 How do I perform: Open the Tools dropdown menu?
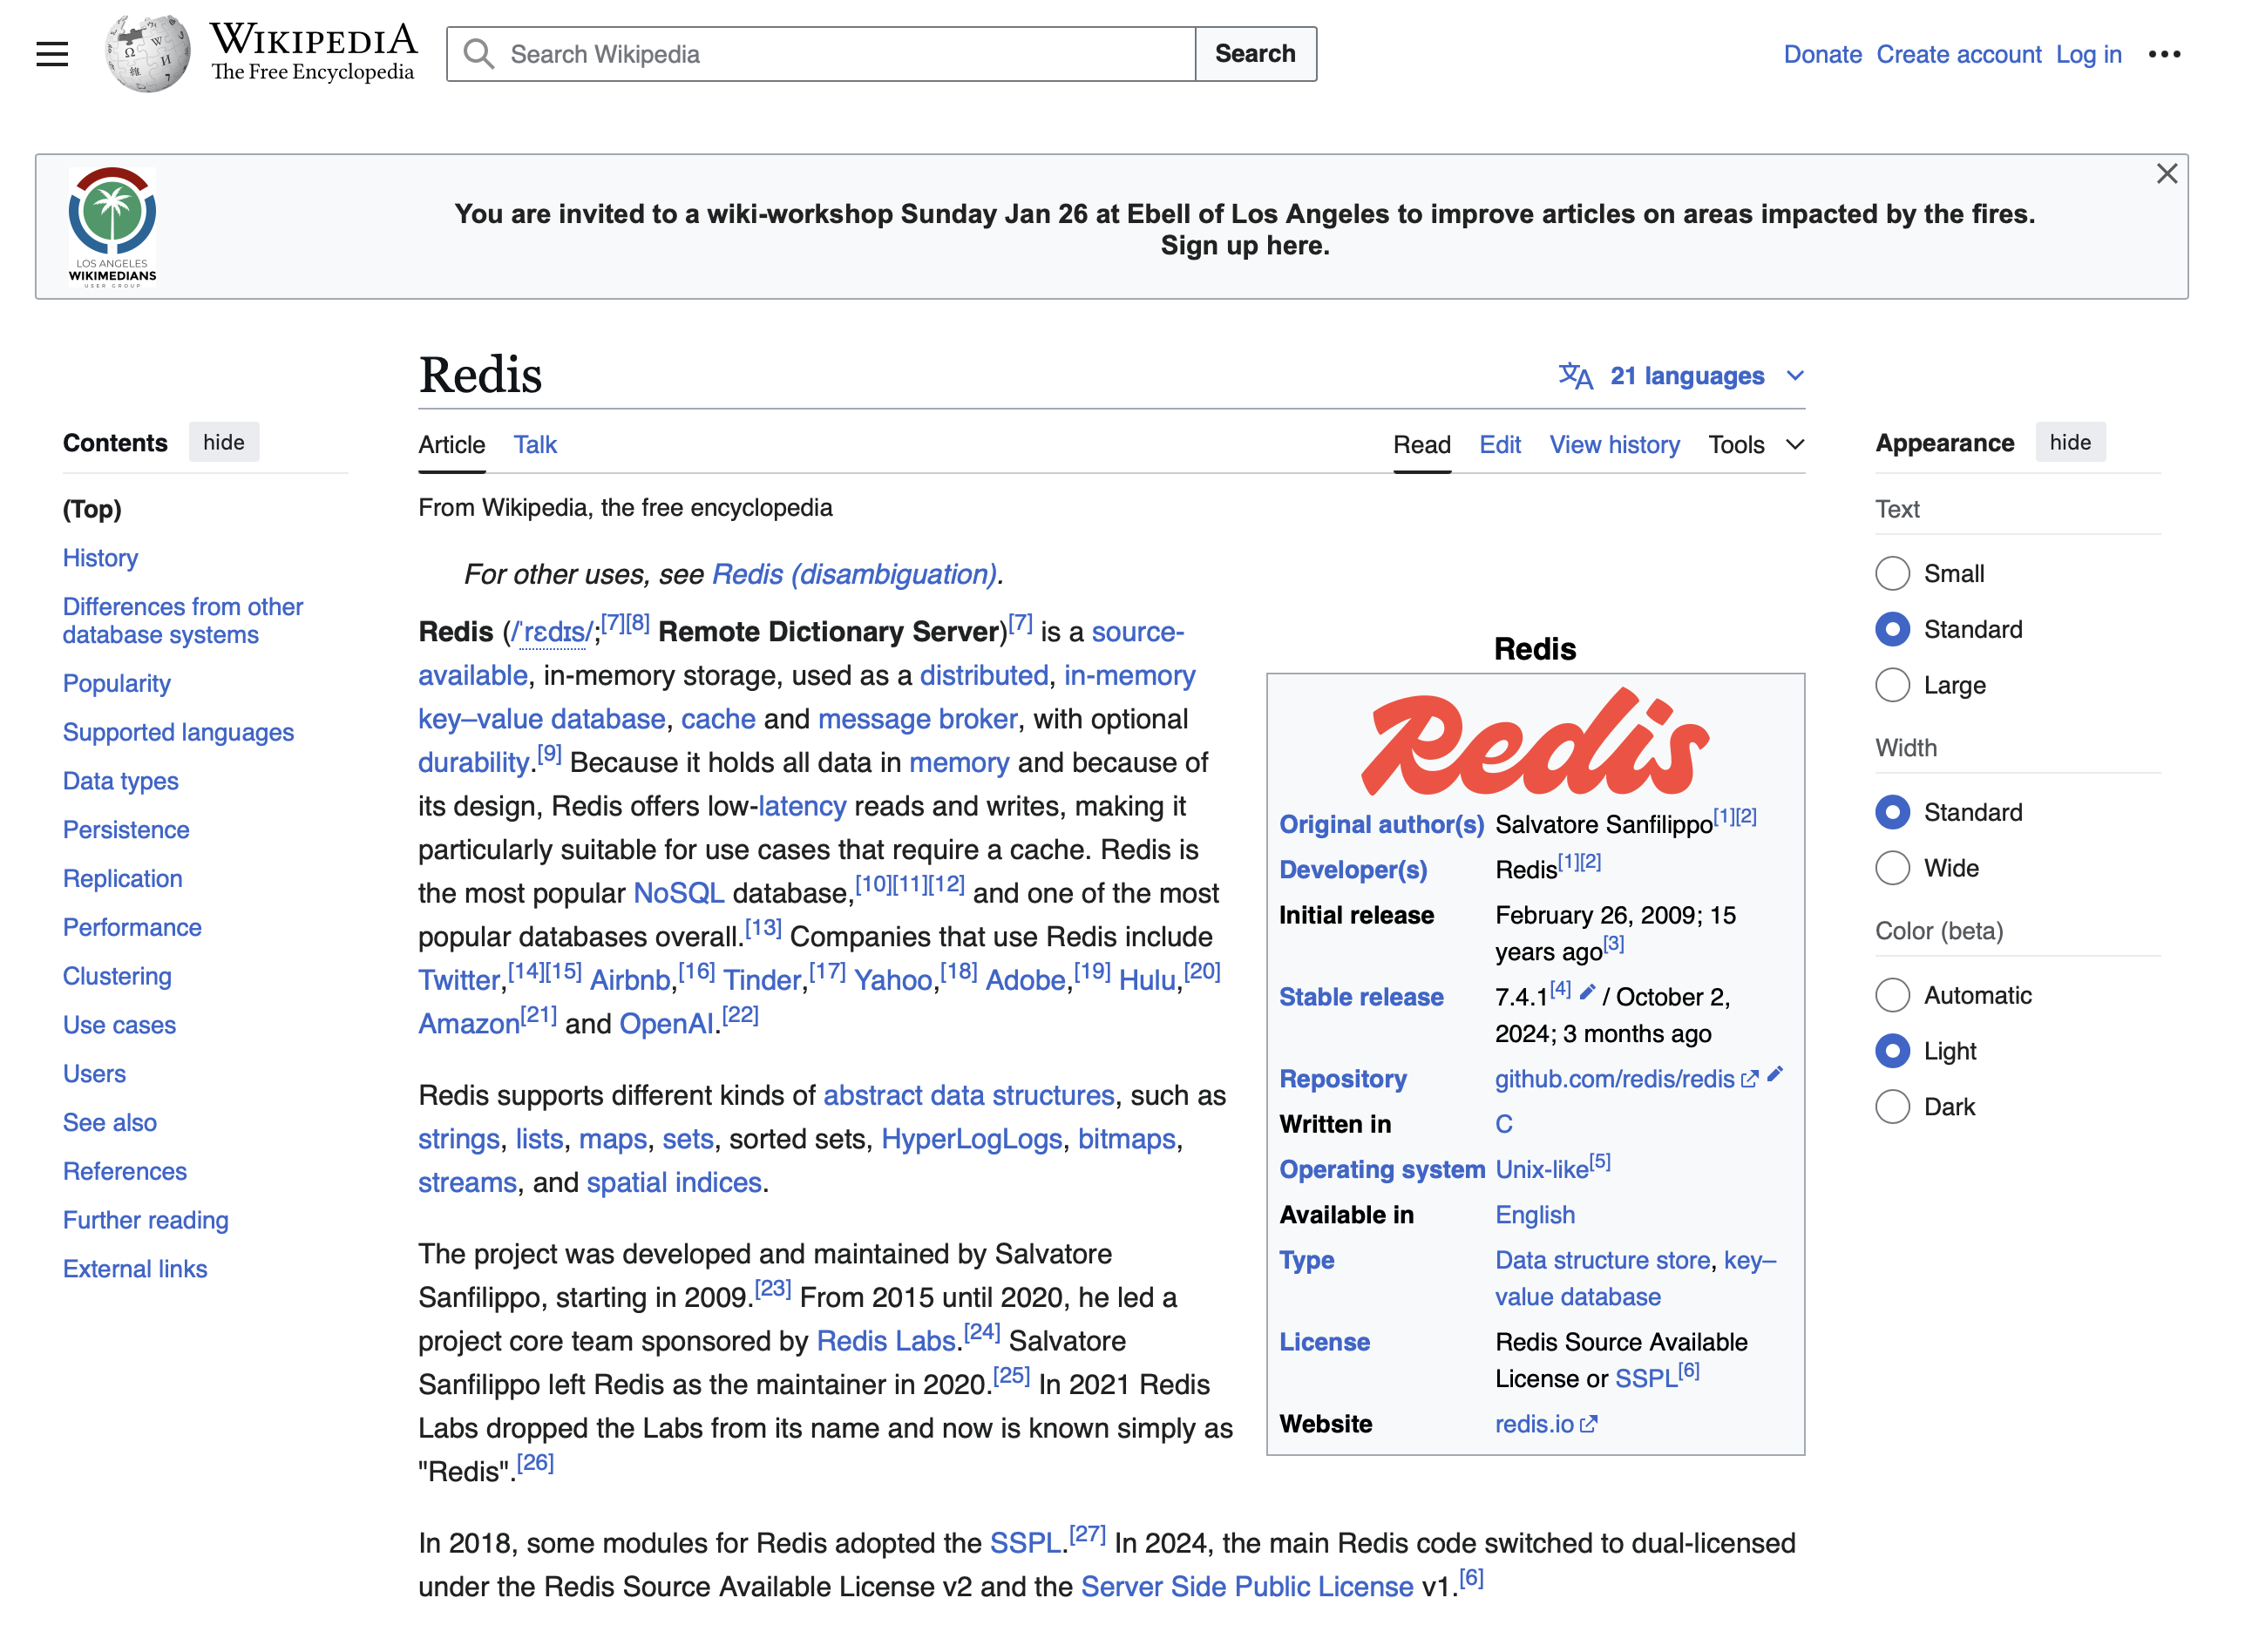tap(1756, 445)
